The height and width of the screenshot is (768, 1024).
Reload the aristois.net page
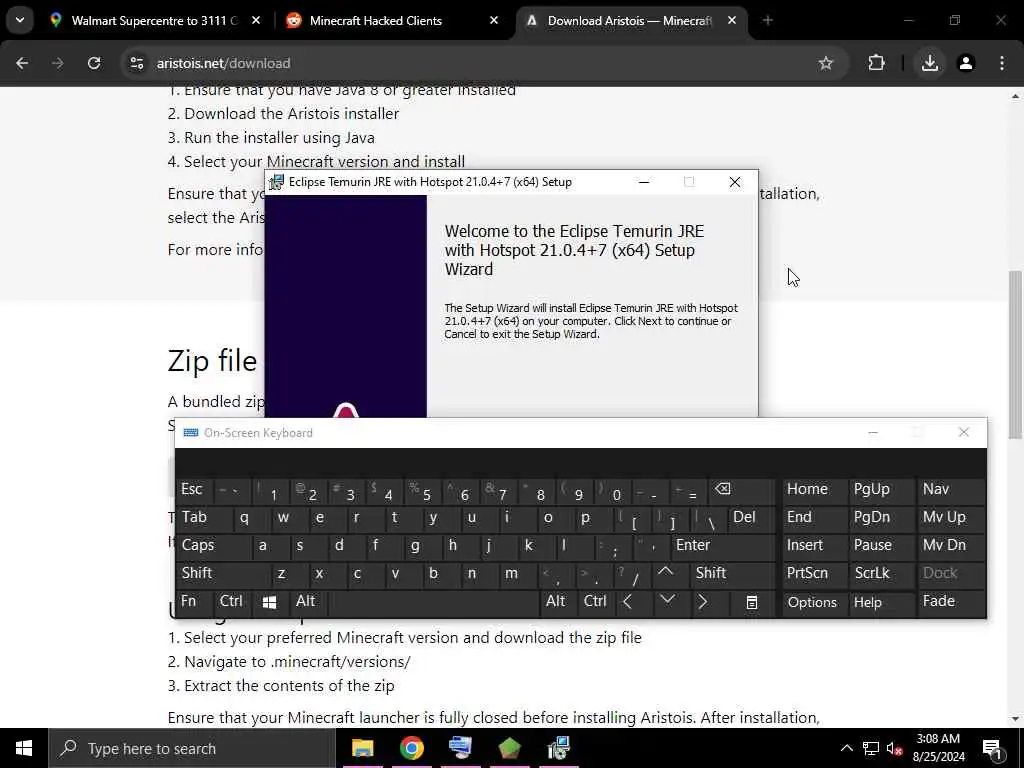94,63
